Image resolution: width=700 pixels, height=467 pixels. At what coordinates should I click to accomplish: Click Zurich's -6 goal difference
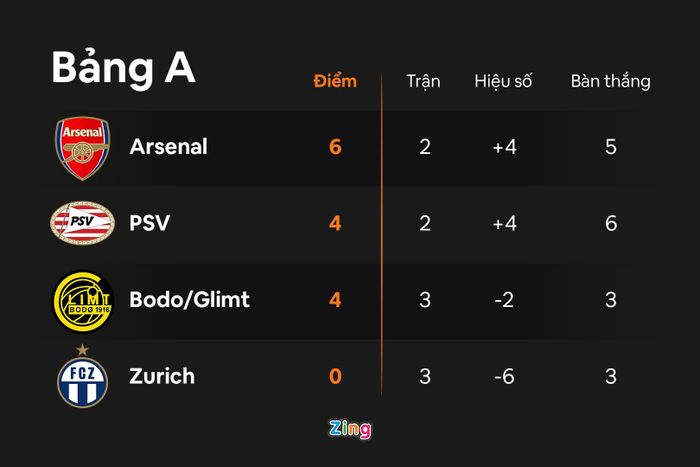(504, 376)
